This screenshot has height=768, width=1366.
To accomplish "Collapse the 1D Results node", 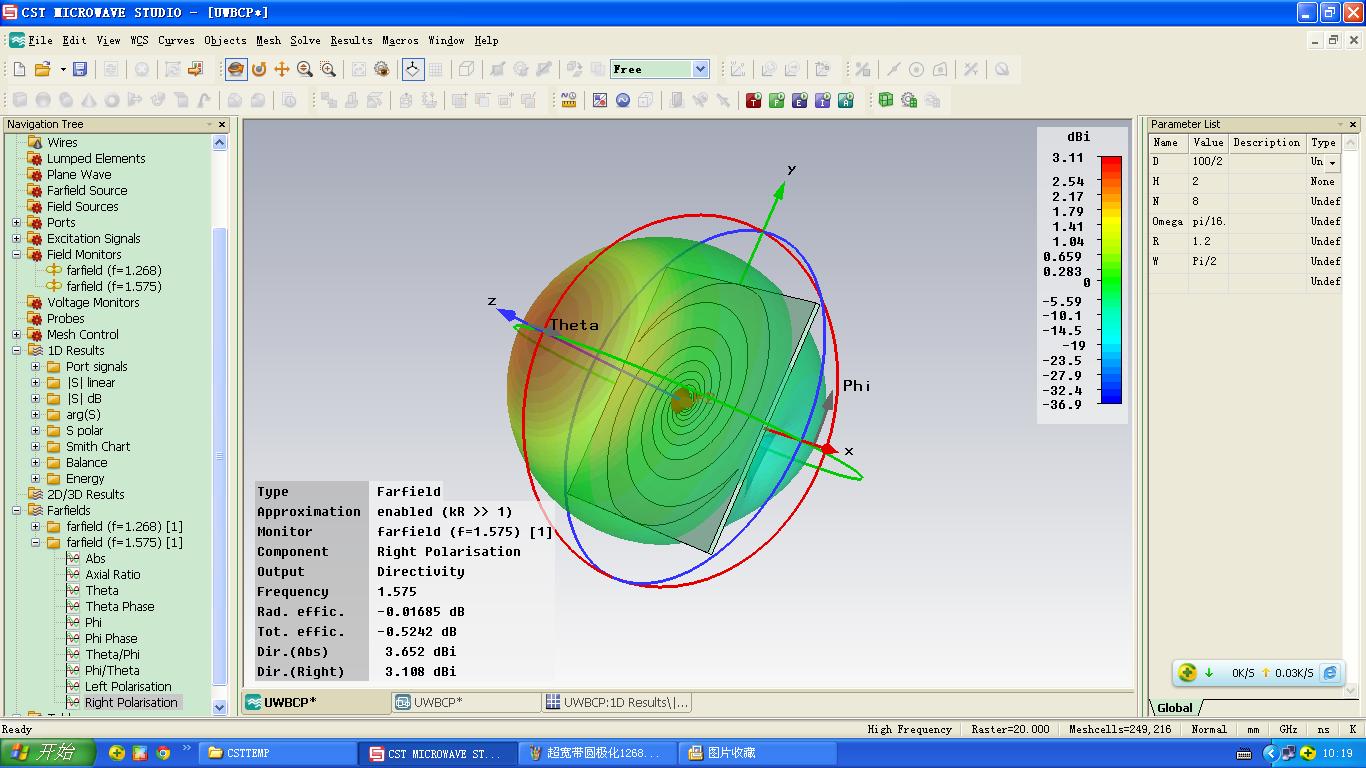I will 16,351.
